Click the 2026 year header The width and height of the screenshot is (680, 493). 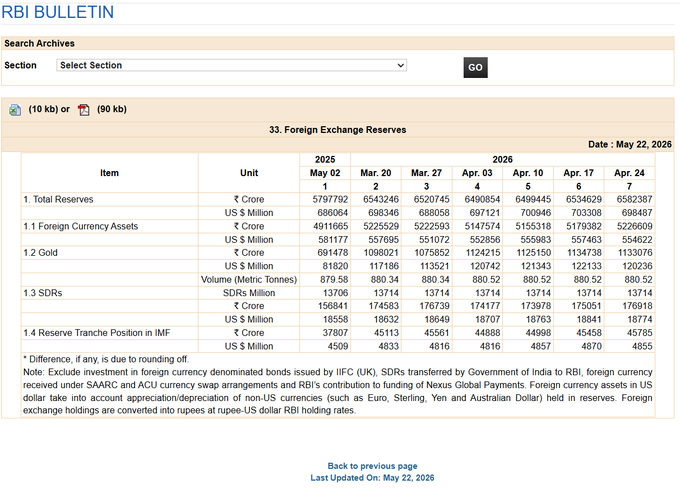click(x=502, y=160)
